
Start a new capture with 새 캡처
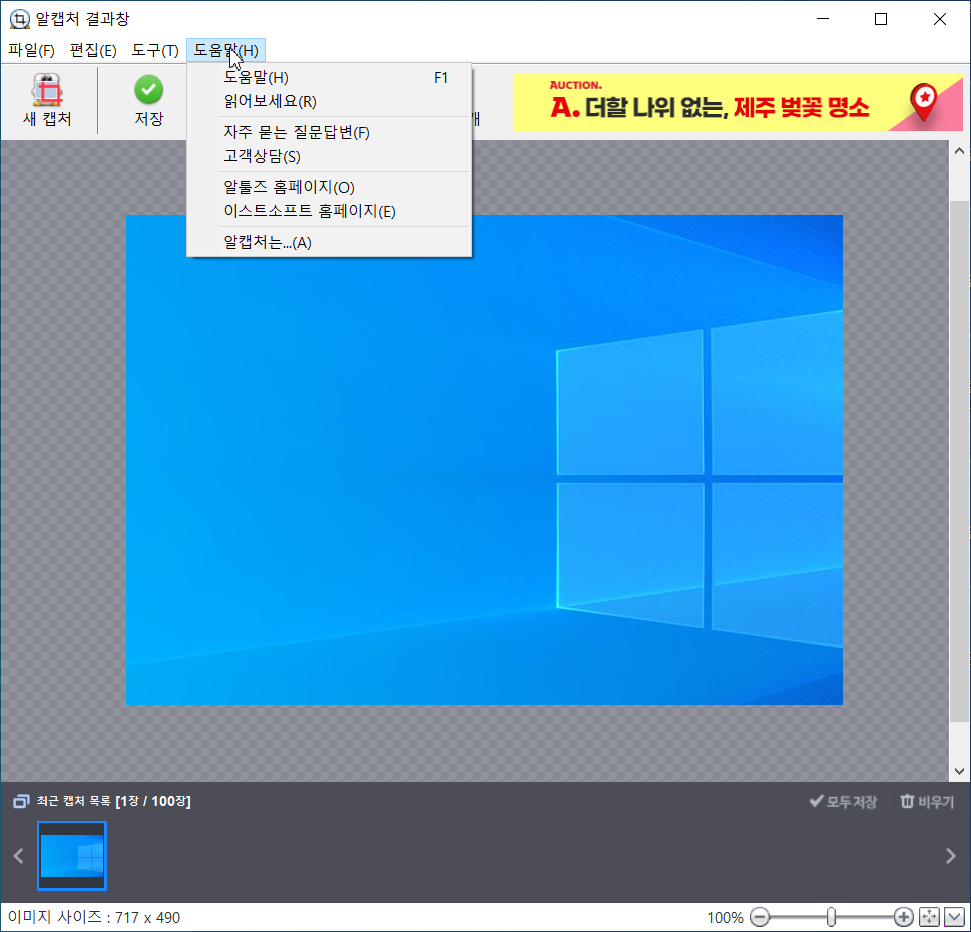(x=47, y=100)
